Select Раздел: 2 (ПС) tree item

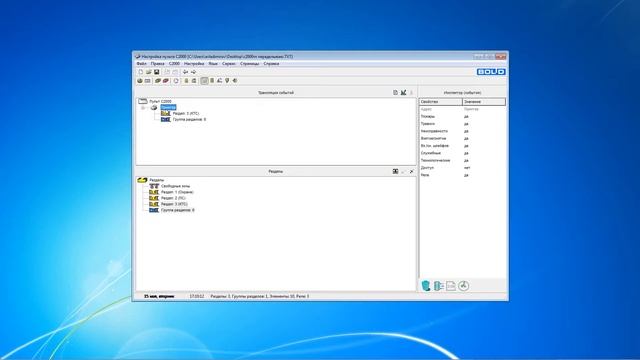pyautogui.click(x=173, y=198)
